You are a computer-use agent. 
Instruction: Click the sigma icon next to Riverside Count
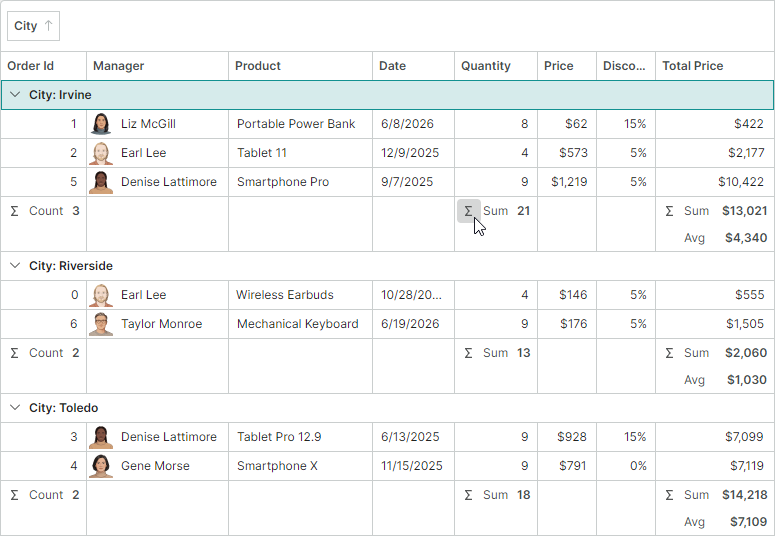15,353
